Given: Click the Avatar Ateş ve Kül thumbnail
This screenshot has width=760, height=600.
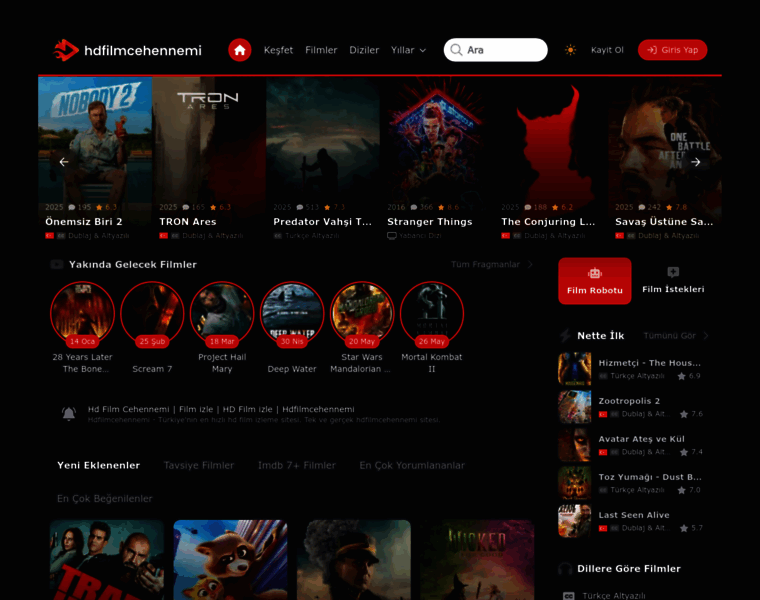Looking at the screenshot, I should [574, 445].
